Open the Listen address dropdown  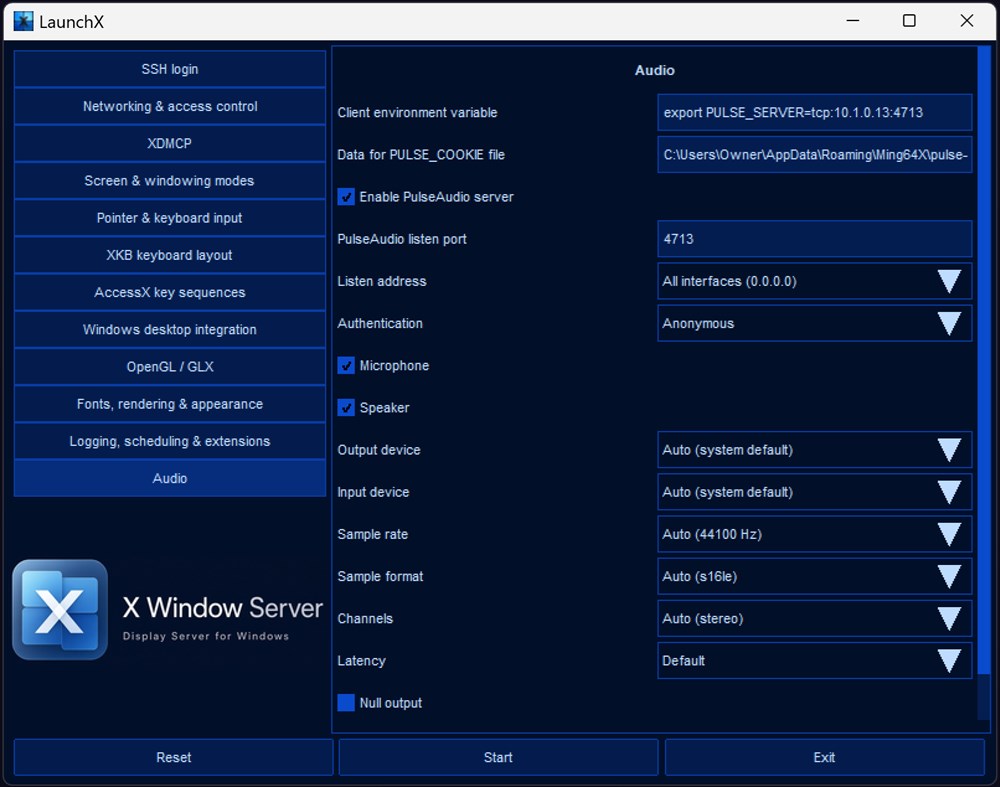(814, 281)
